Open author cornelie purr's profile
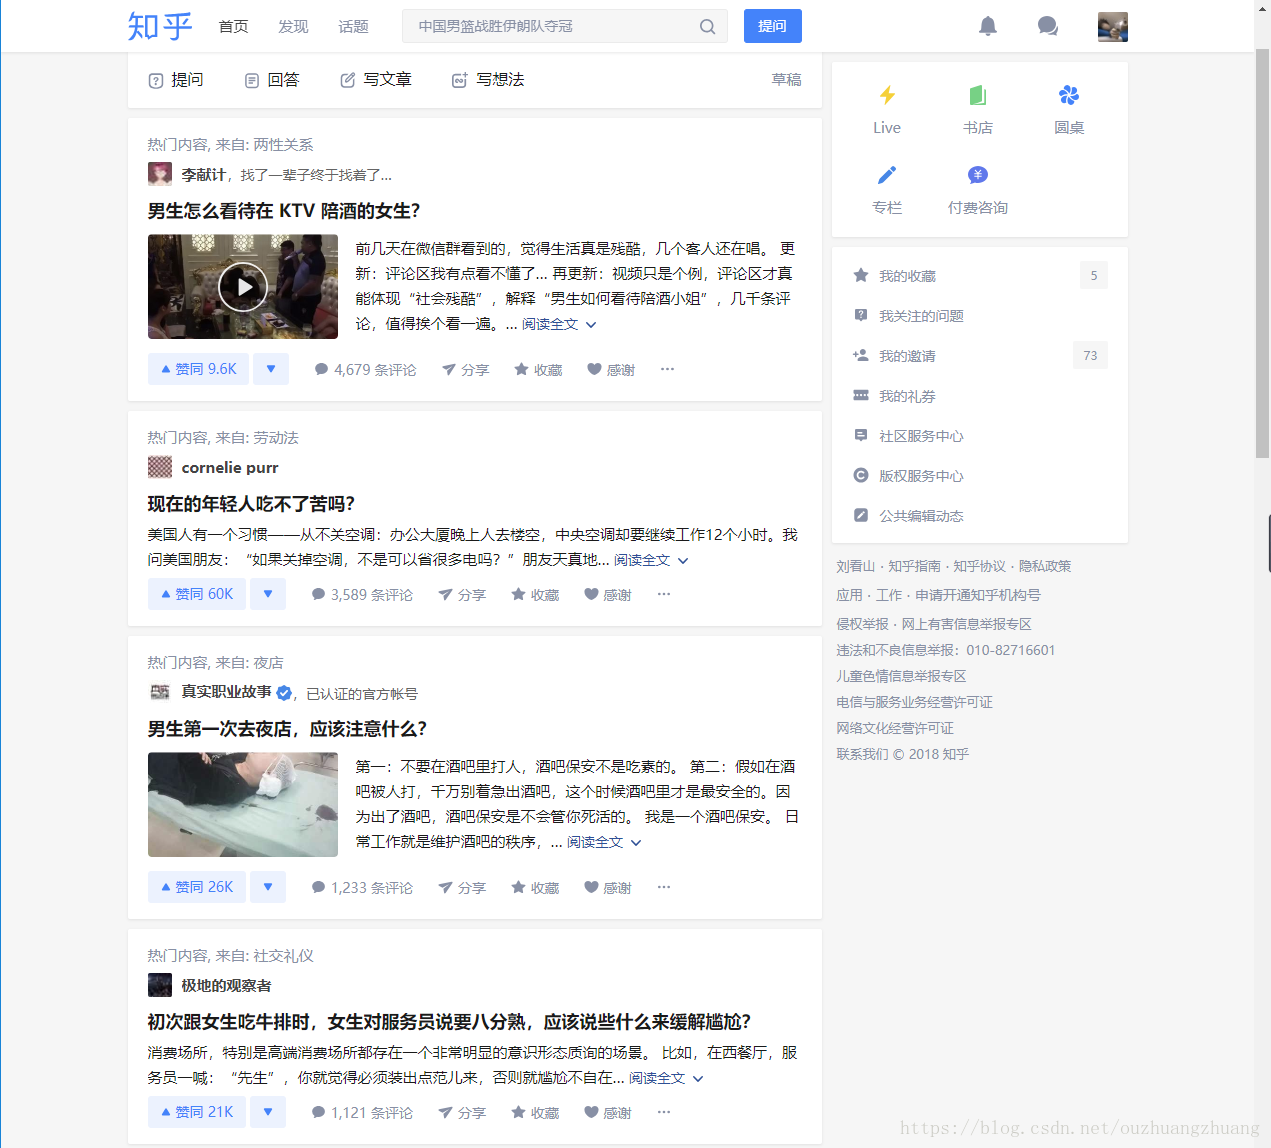This screenshot has width=1271, height=1148. coord(230,468)
